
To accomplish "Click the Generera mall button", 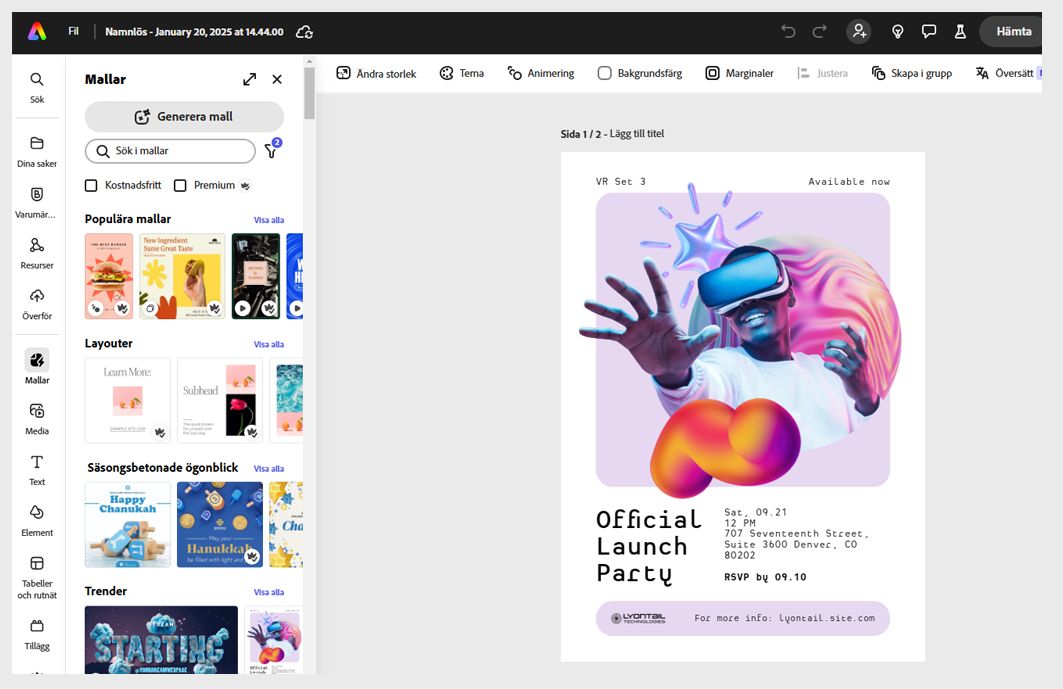I will 184,117.
